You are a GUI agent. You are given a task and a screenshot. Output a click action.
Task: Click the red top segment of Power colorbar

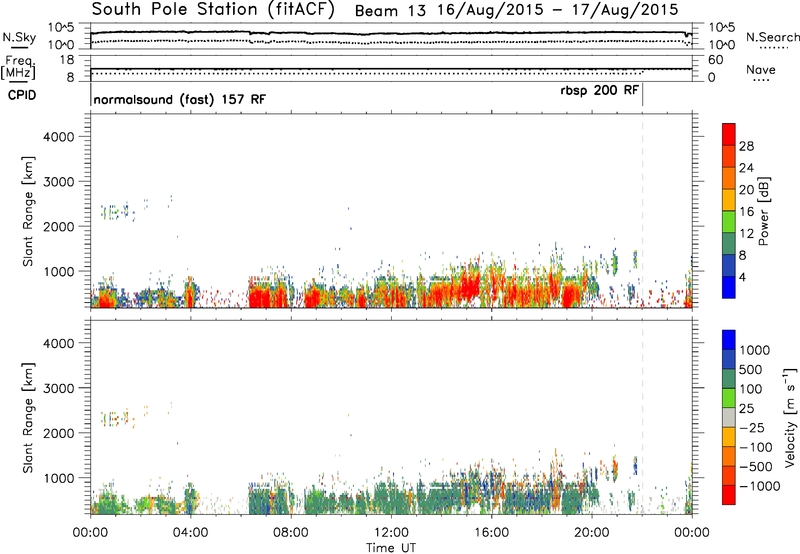point(729,134)
